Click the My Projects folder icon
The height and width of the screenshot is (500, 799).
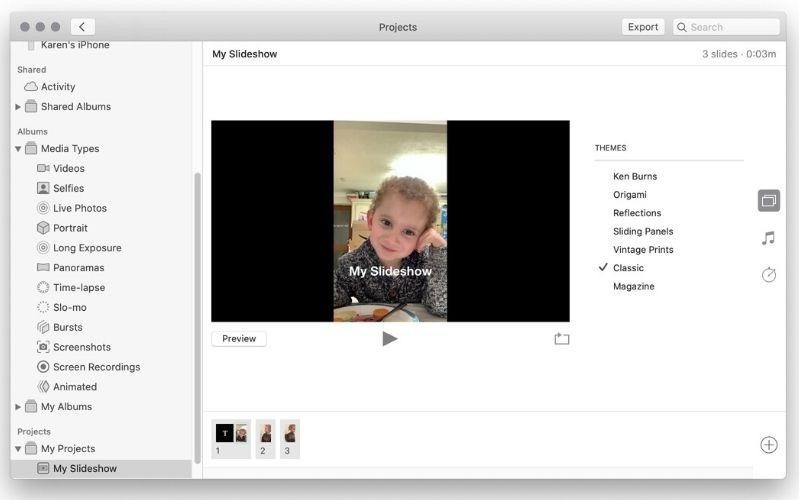point(31,449)
